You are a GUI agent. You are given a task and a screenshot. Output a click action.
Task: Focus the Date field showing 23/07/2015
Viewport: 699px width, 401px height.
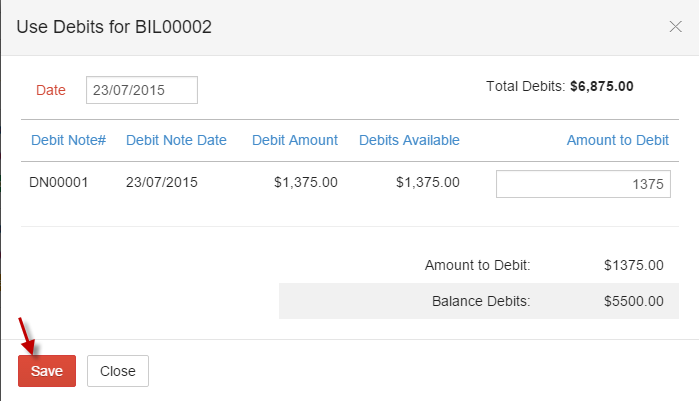pos(142,90)
